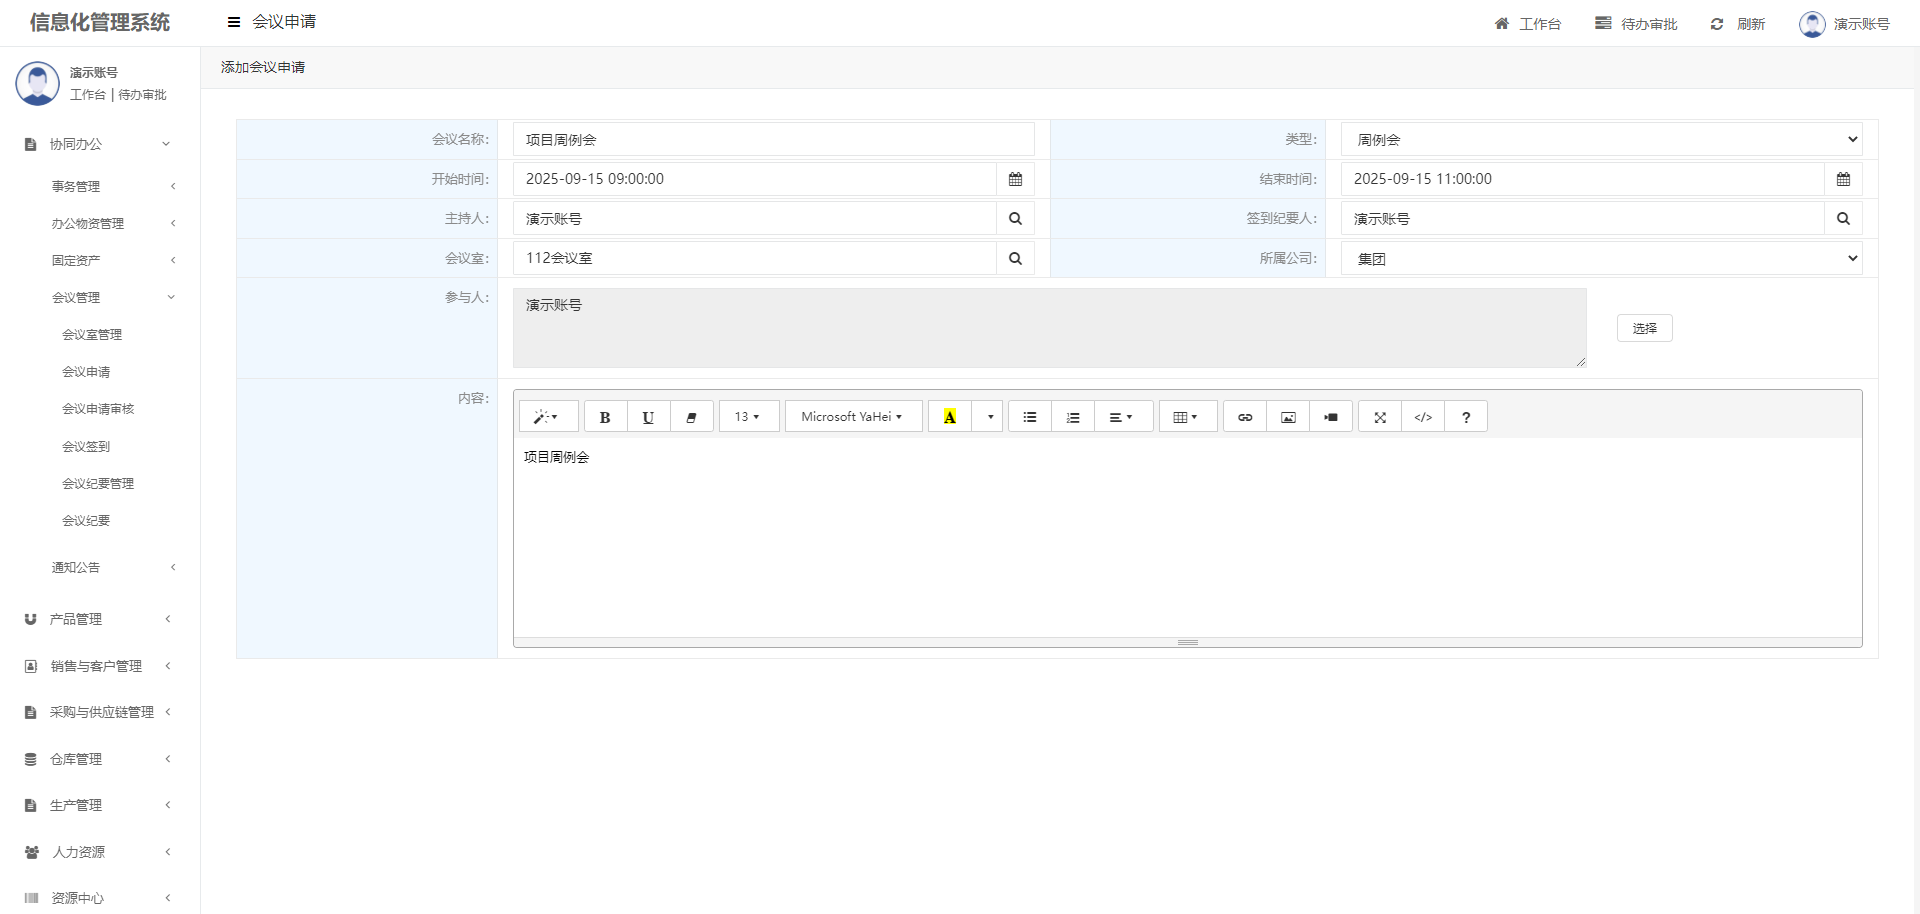Apply underline formatting in the editor
The image size is (1920, 914).
pos(648,417)
